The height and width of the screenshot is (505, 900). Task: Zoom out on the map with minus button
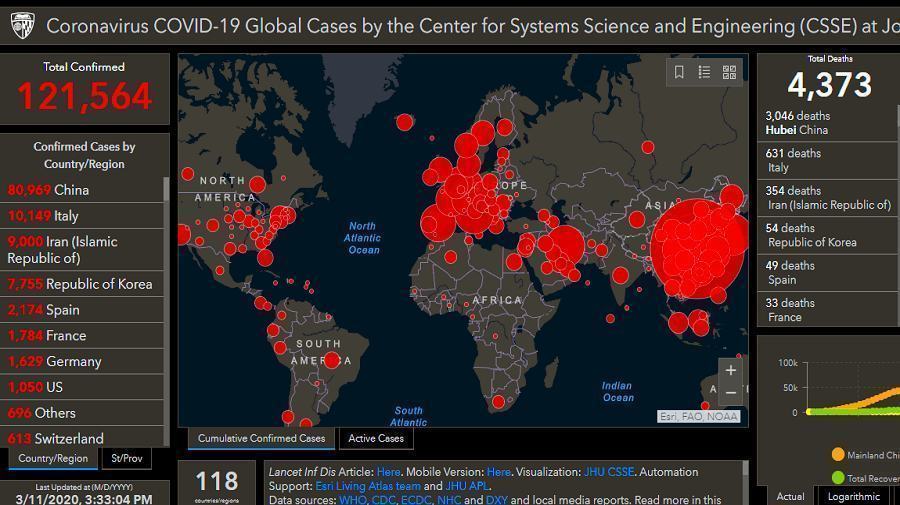[x=731, y=394]
